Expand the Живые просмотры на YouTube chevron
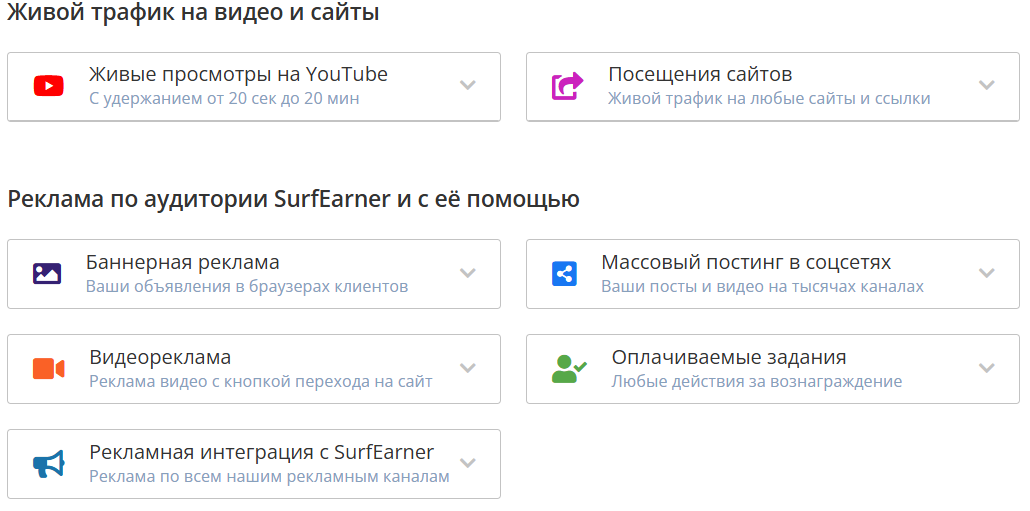The width and height of the screenshot is (1030, 511). click(467, 85)
